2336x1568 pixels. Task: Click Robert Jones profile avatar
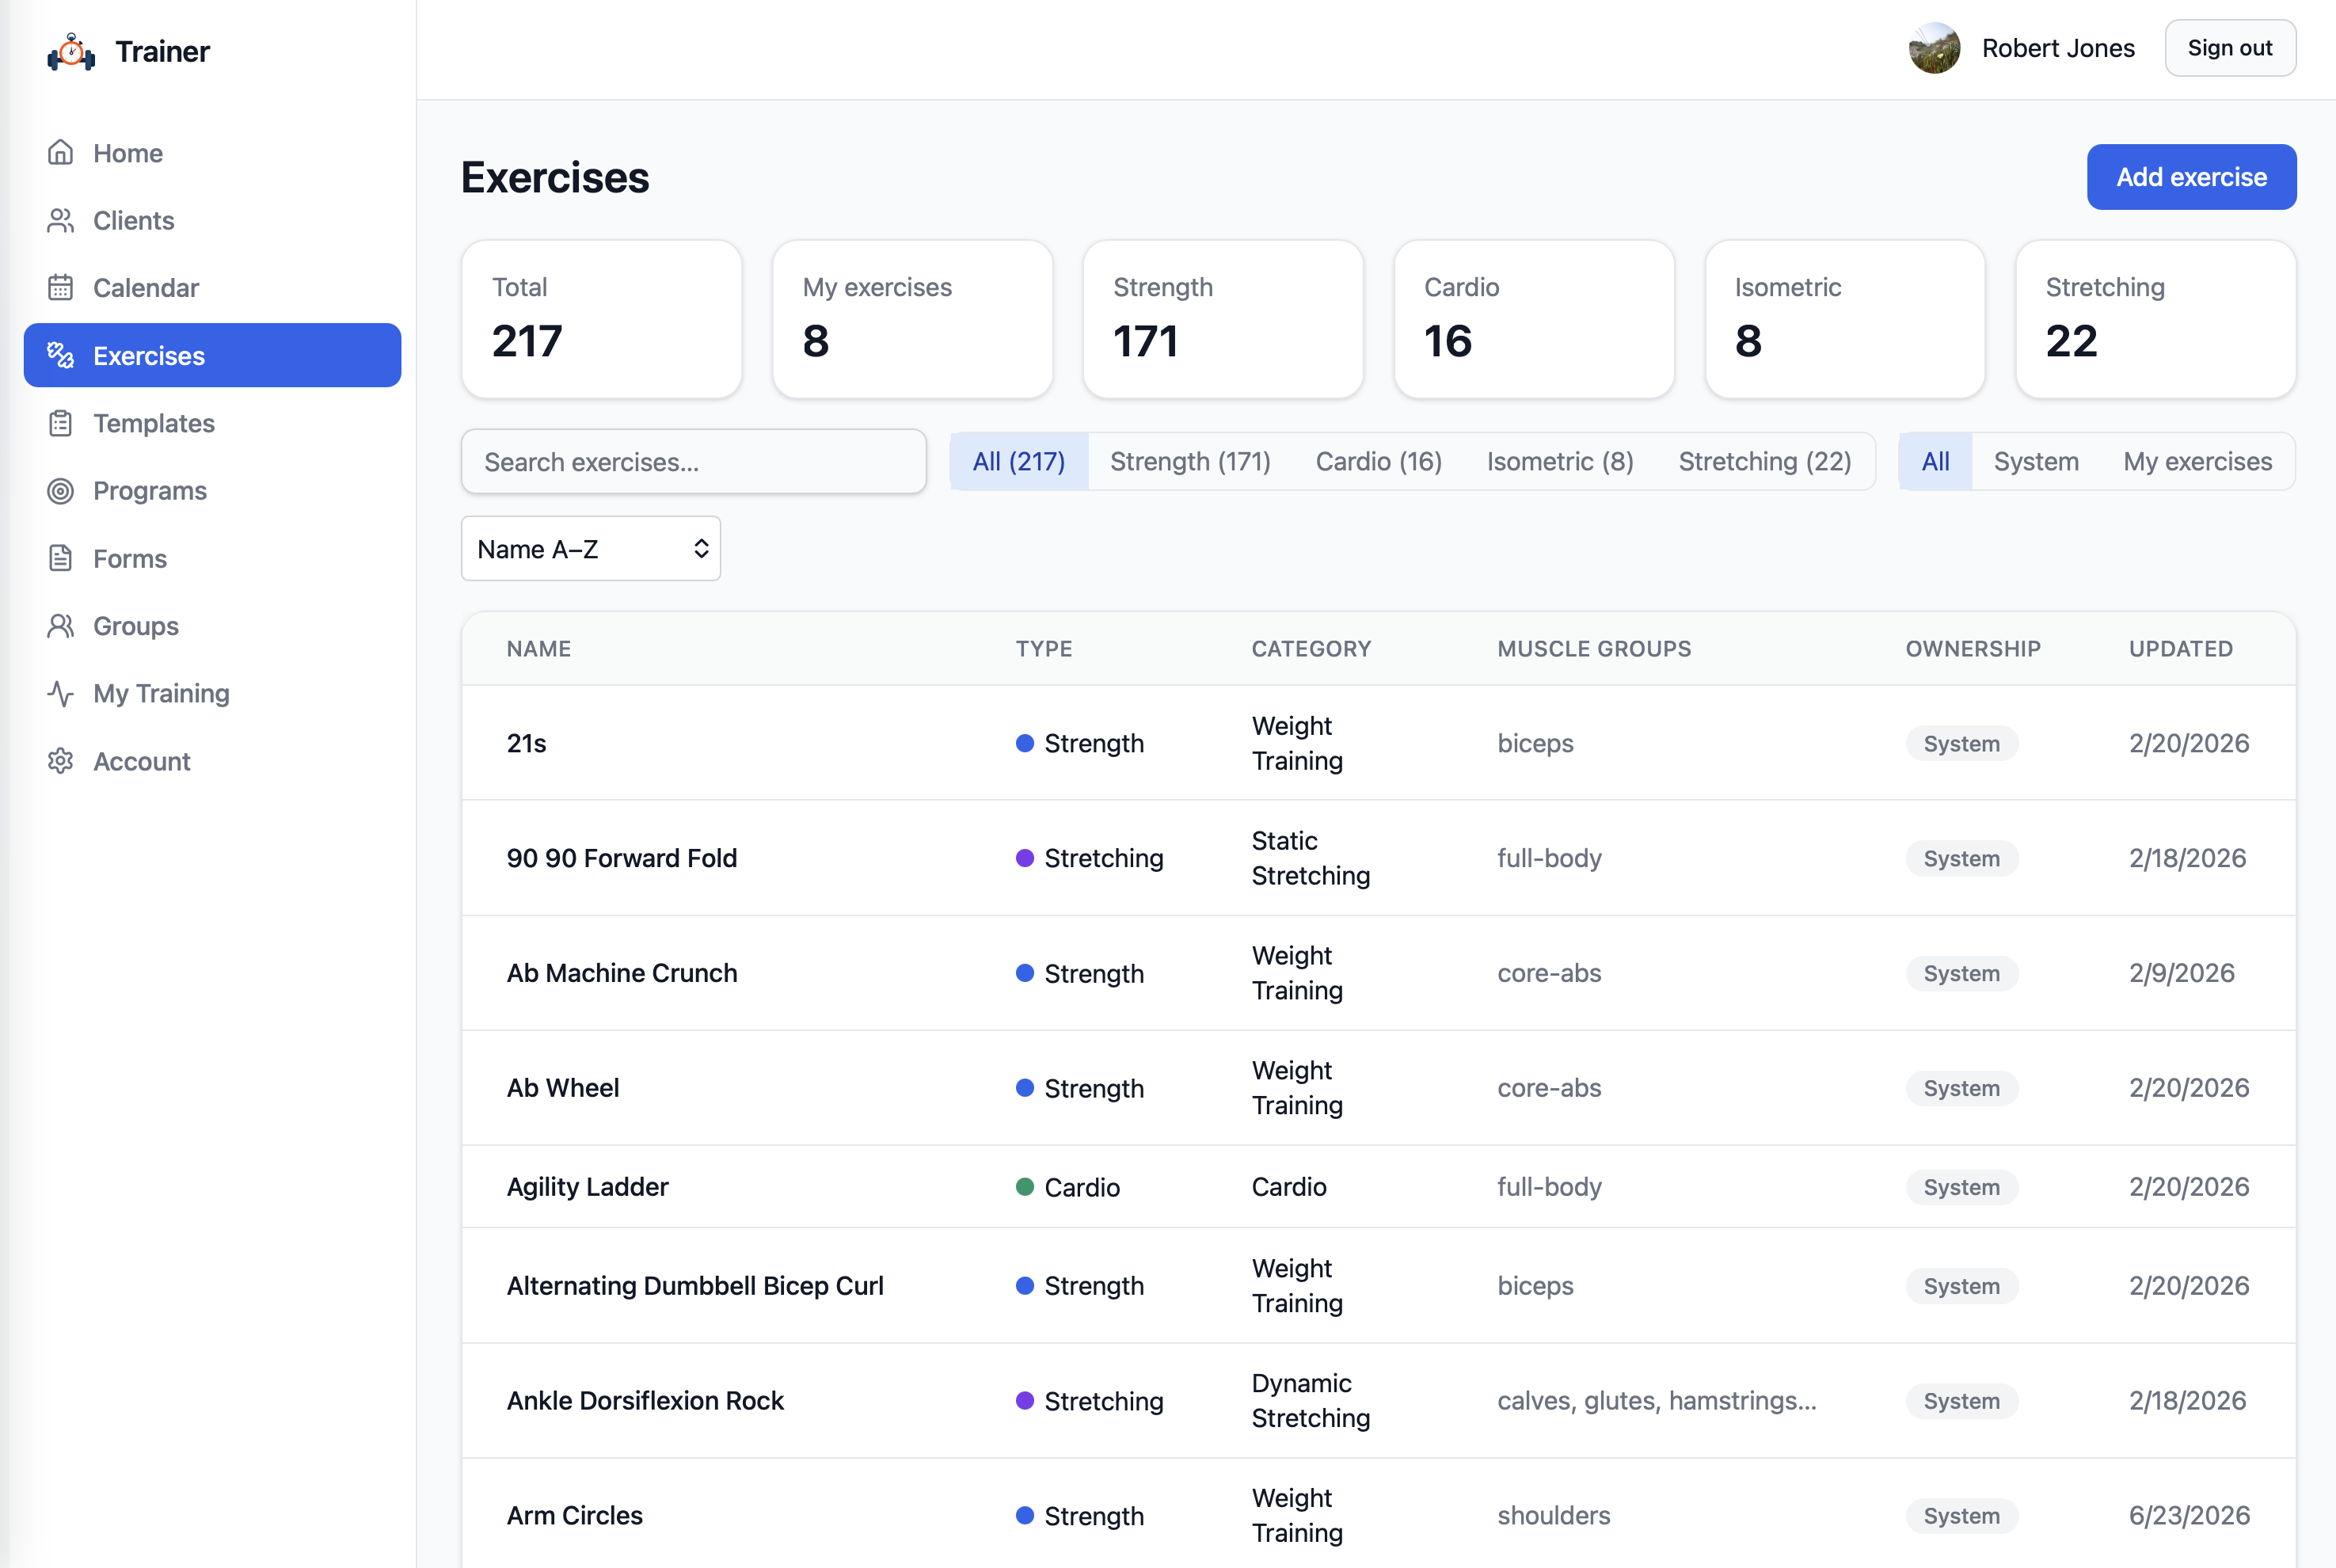coord(1934,48)
